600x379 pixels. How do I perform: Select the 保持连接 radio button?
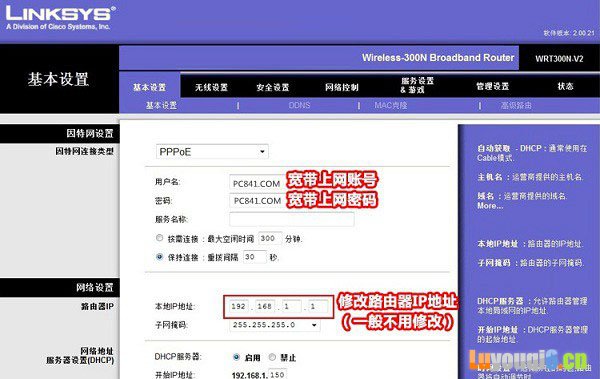click(160, 257)
